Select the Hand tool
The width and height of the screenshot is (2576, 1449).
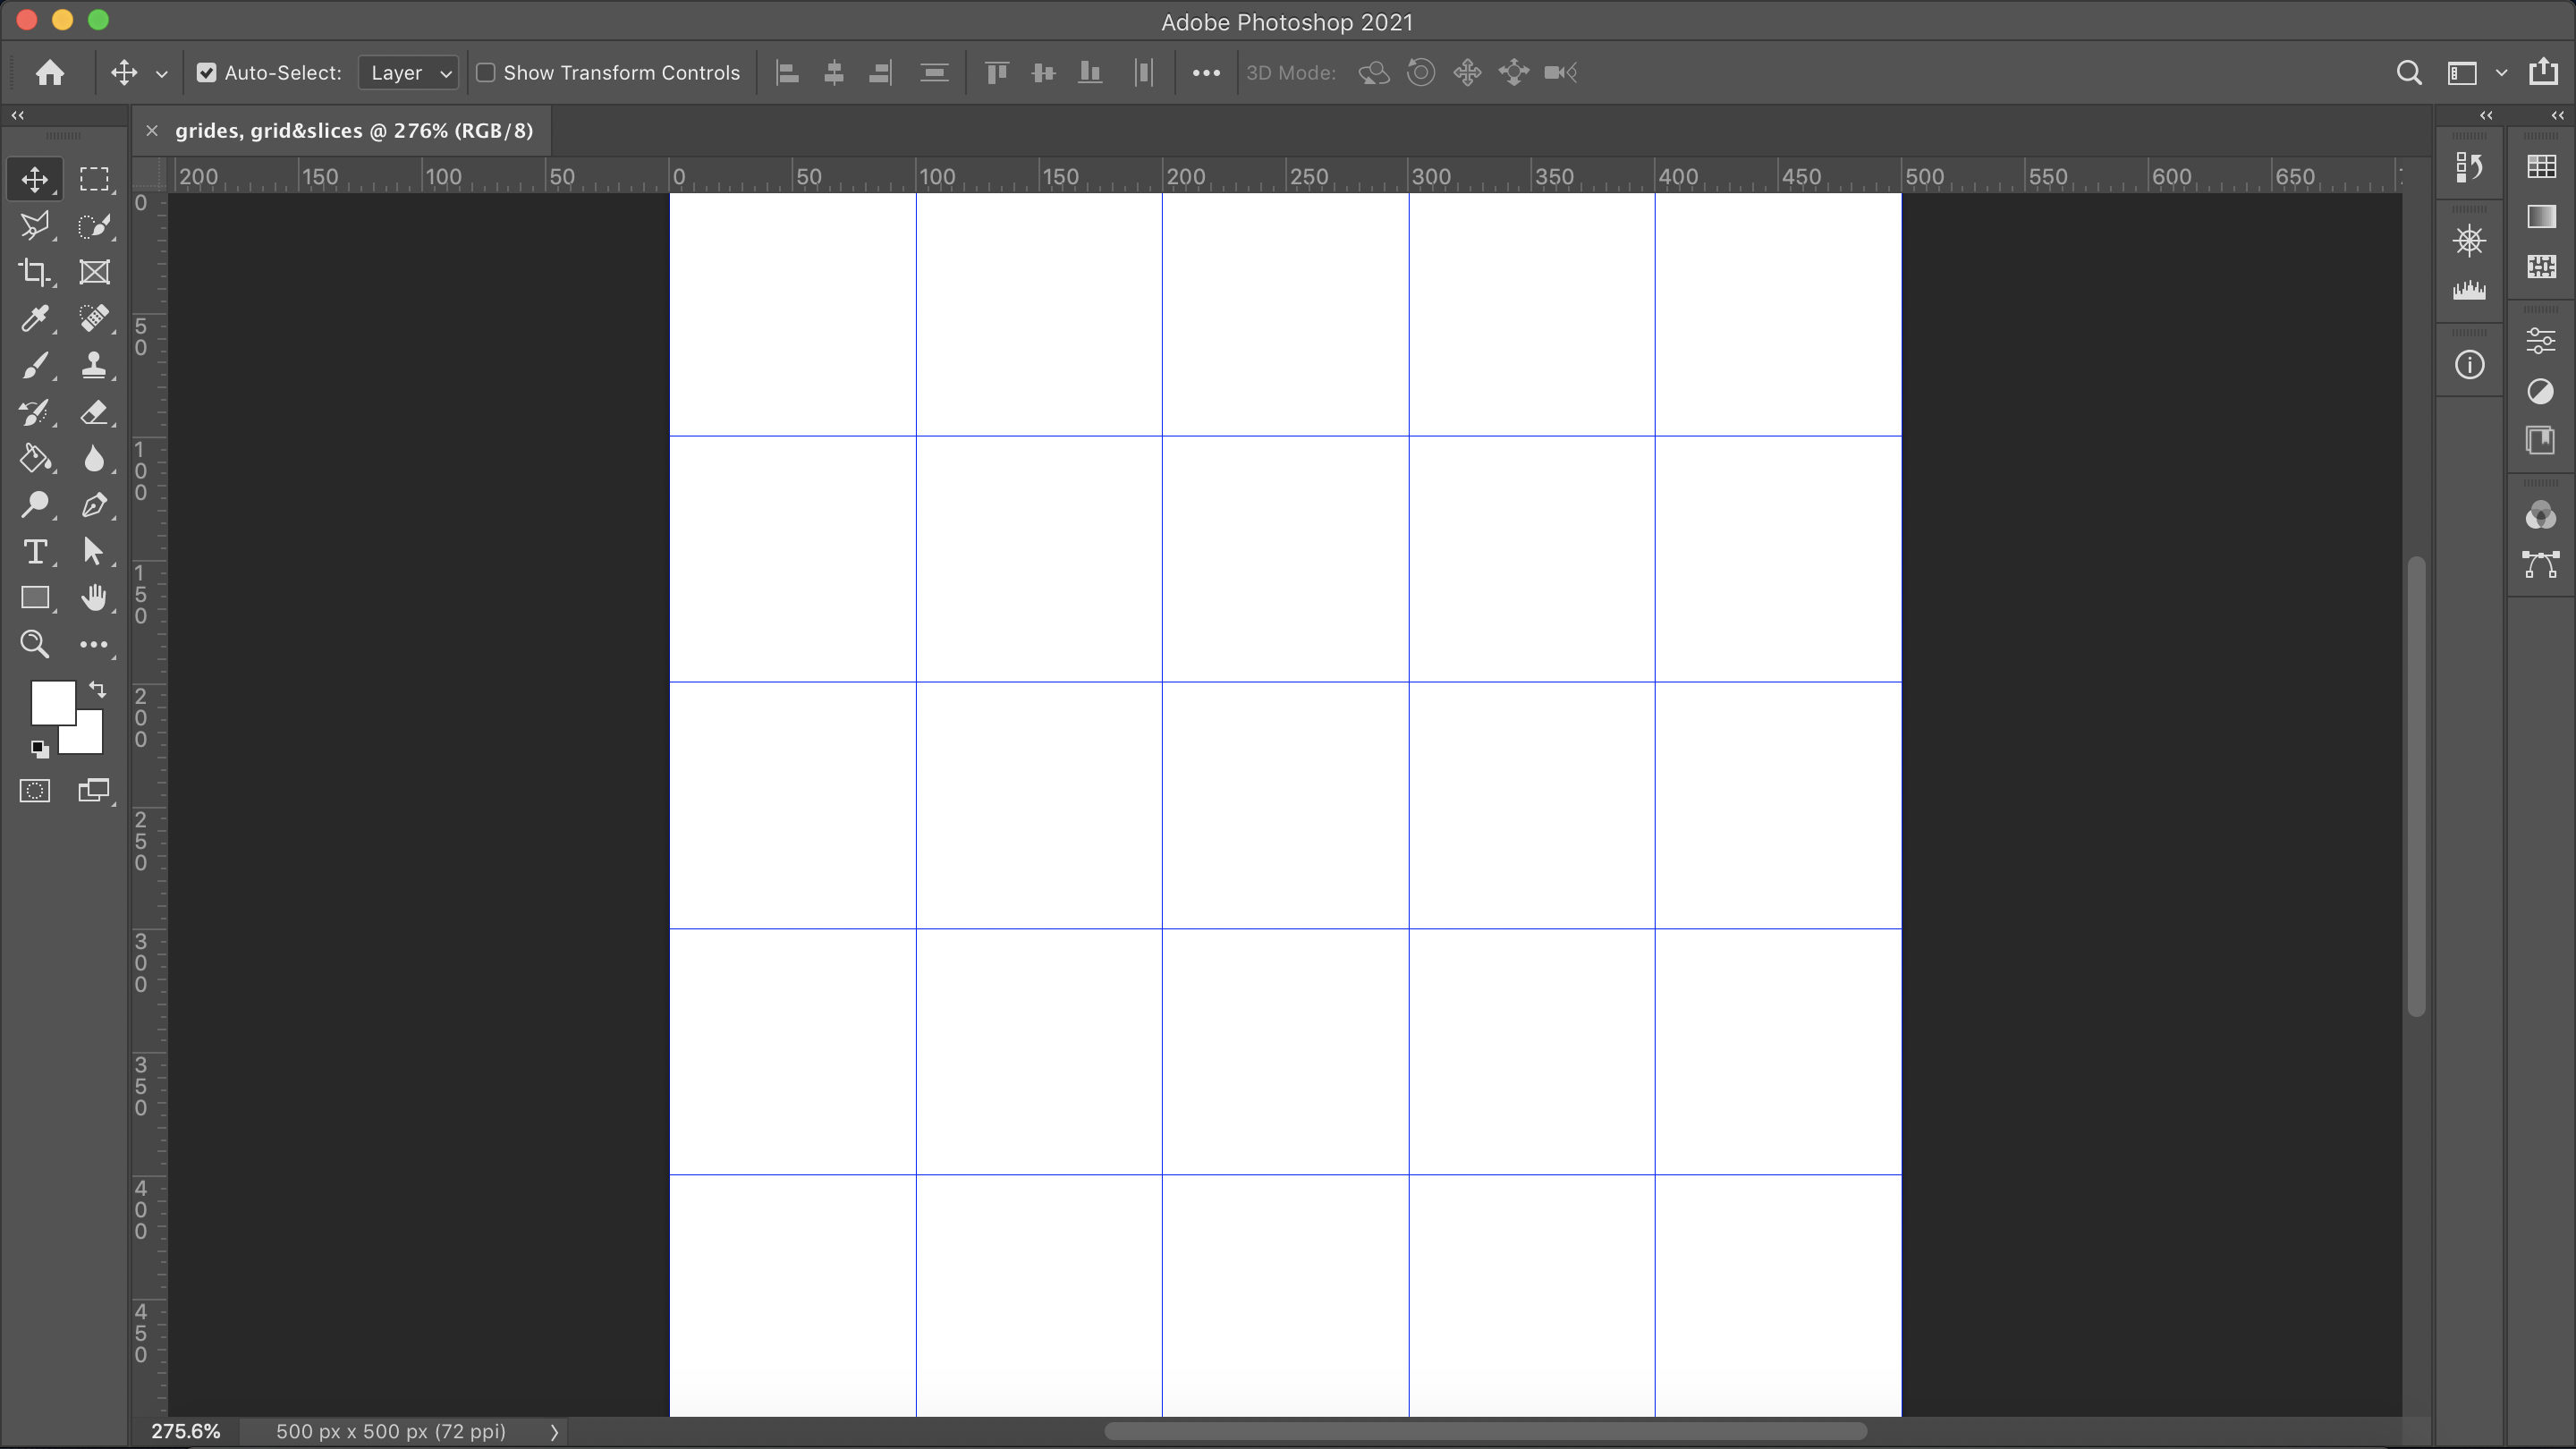tap(94, 598)
